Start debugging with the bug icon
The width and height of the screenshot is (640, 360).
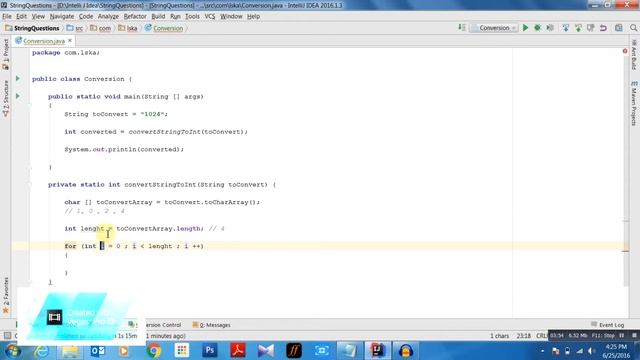tap(538, 28)
